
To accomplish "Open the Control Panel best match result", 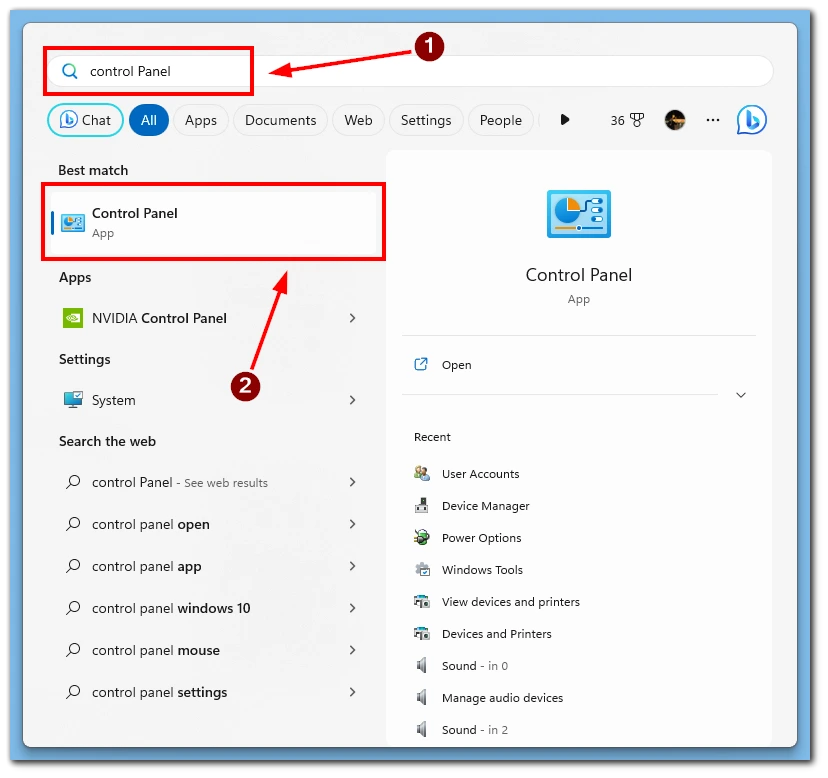I will (213, 222).
